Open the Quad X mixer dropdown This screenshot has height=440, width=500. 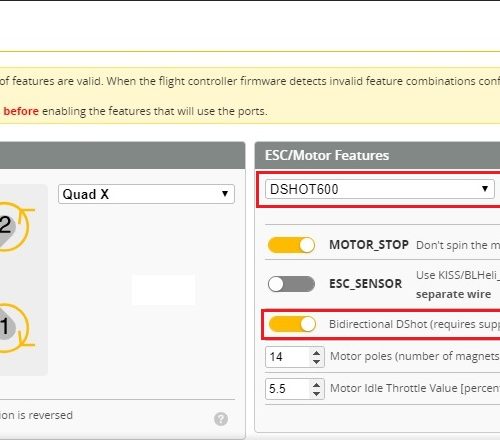pyautogui.click(x=146, y=194)
